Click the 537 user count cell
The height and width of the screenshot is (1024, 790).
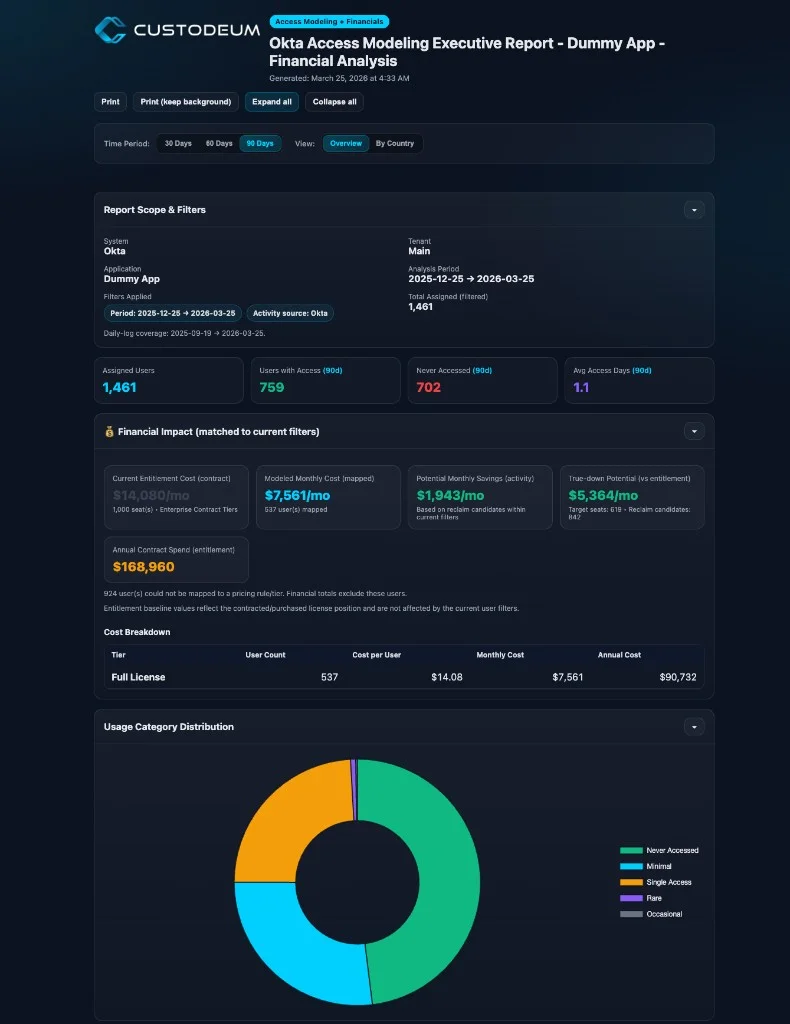tap(330, 677)
